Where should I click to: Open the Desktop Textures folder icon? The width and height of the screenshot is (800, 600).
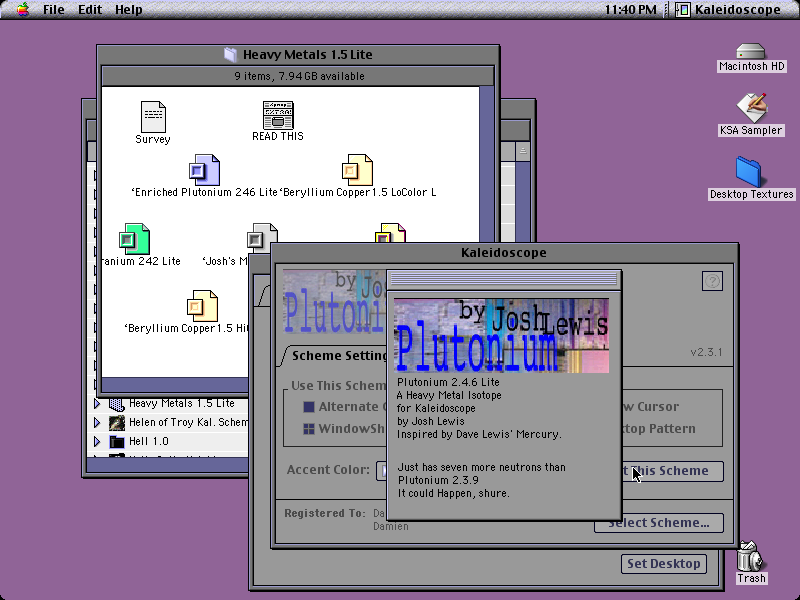[748, 172]
